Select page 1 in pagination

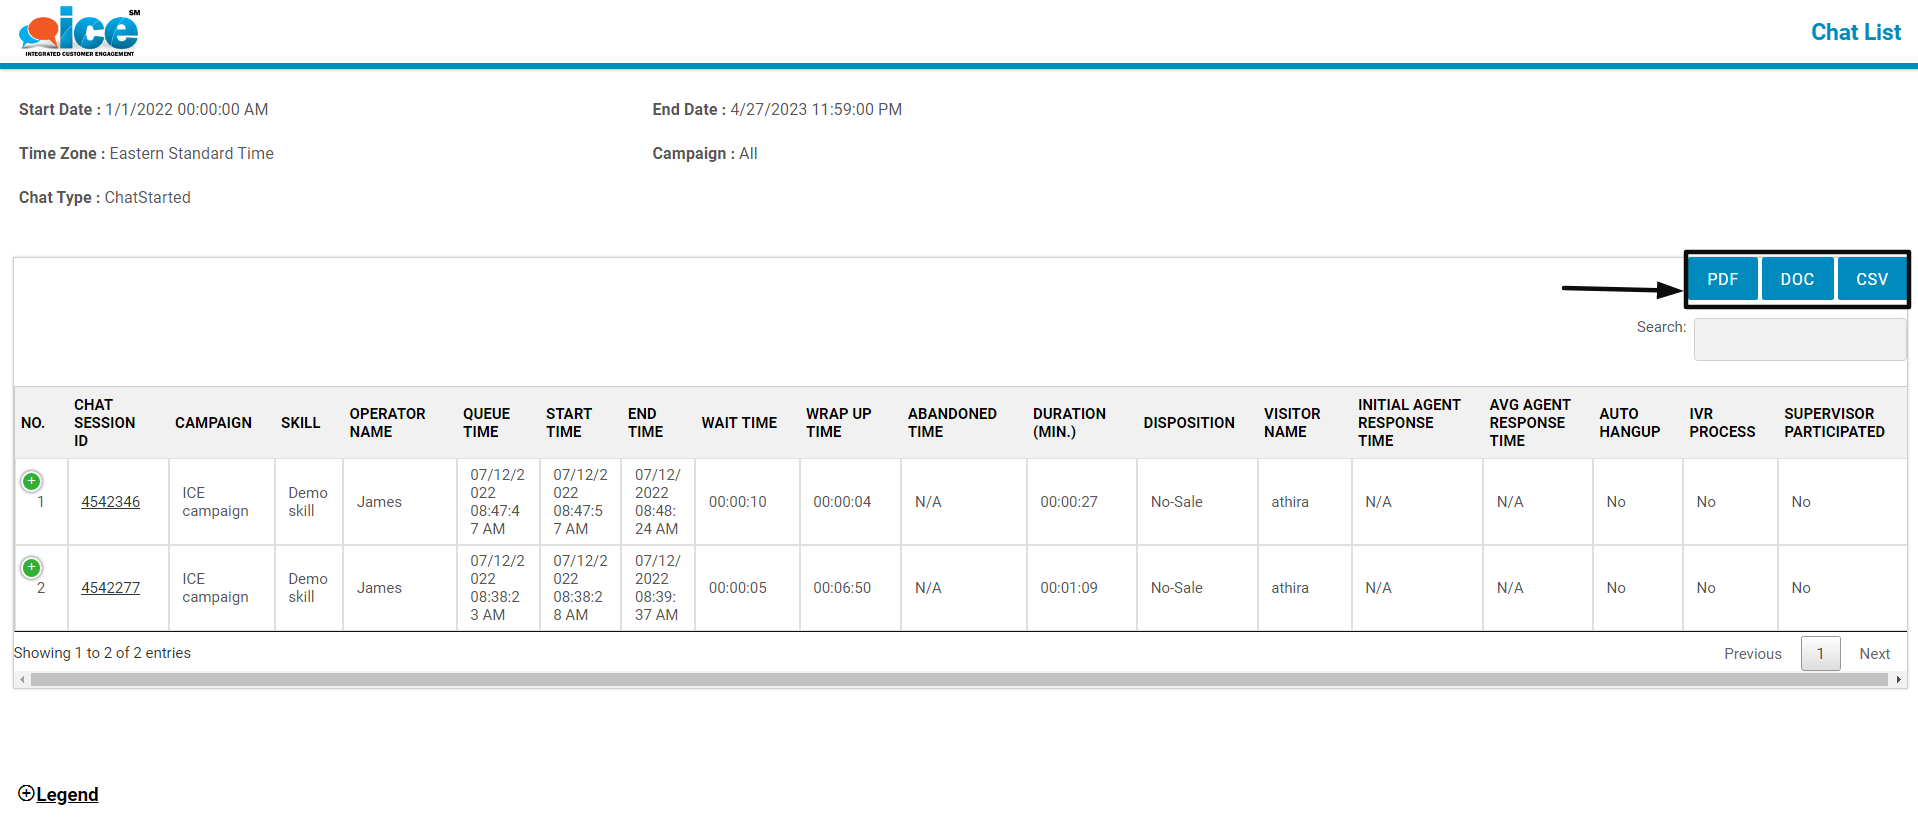coord(1820,654)
